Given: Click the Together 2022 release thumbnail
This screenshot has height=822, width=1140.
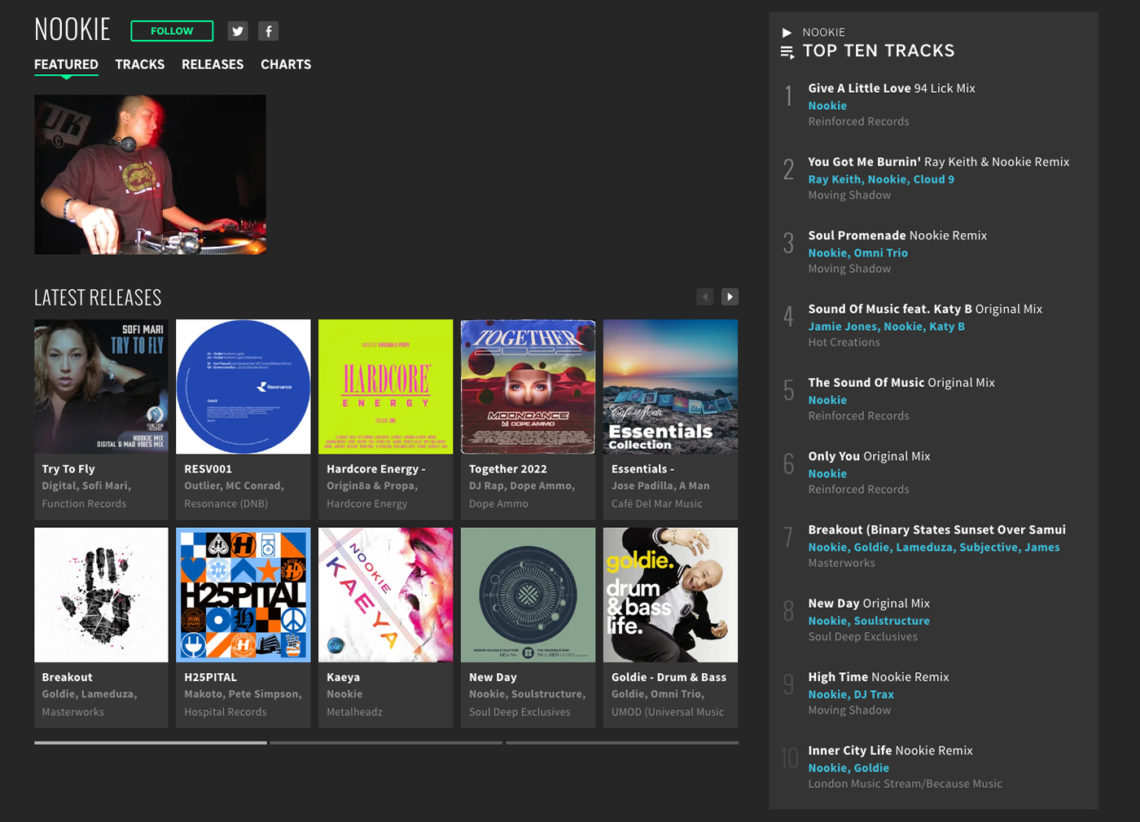Looking at the screenshot, I should (528, 386).
